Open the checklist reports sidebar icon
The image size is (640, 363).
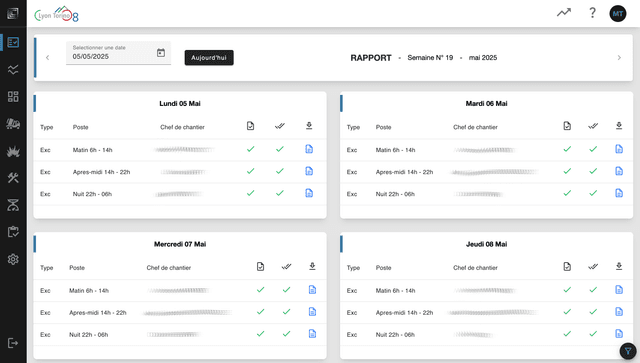(13, 42)
